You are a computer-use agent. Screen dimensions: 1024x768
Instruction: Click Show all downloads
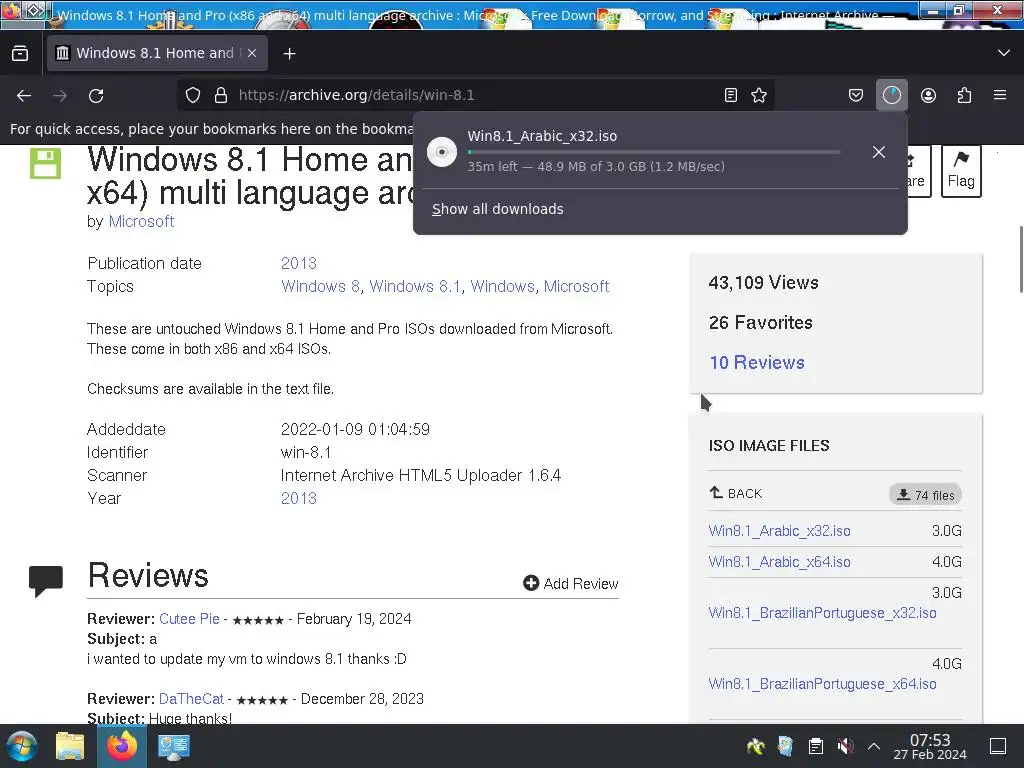[498, 209]
